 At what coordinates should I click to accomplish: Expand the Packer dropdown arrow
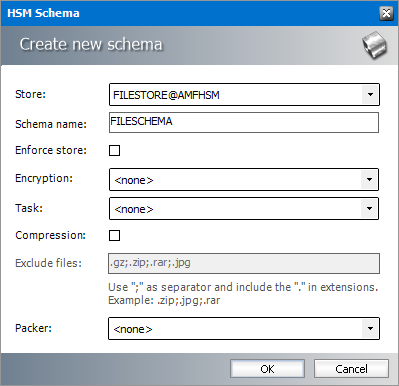click(370, 329)
